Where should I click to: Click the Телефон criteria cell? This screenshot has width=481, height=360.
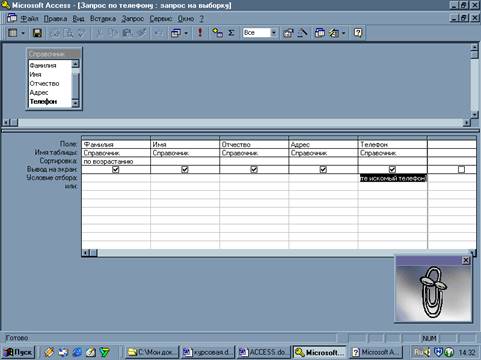393,178
